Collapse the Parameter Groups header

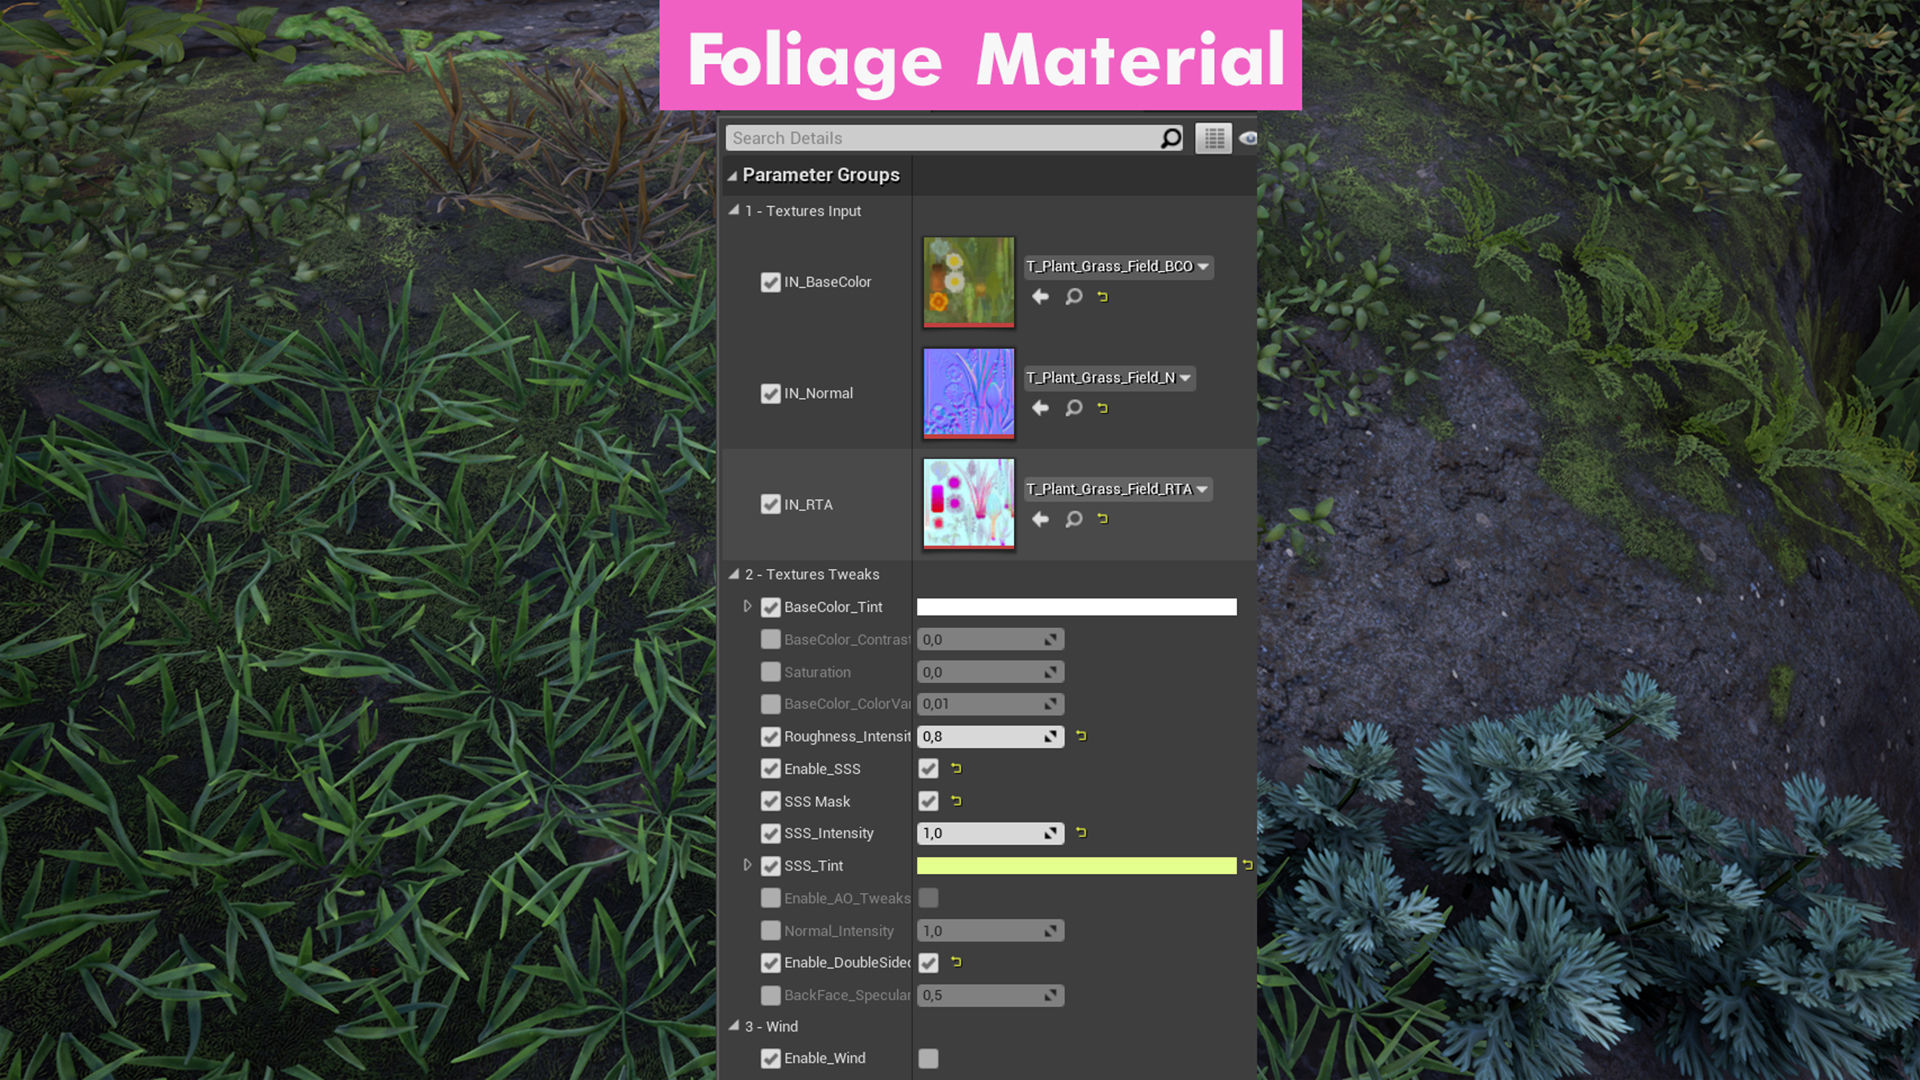click(x=732, y=175)
